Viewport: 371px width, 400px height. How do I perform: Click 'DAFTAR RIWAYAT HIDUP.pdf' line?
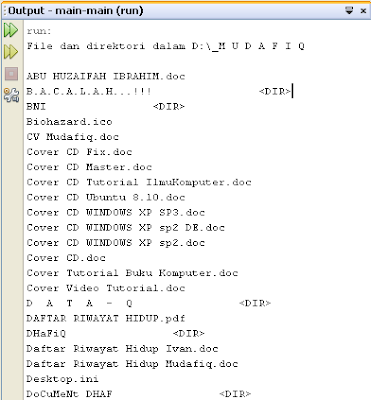[106, 318]
